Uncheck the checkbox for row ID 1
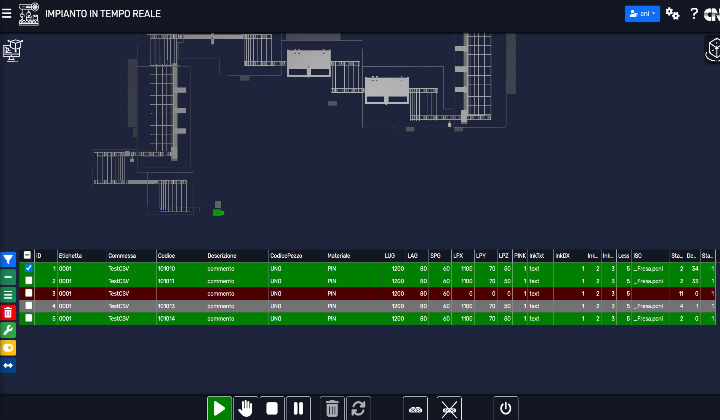Viewport: 720px width, 420px height. click(28, 268)
